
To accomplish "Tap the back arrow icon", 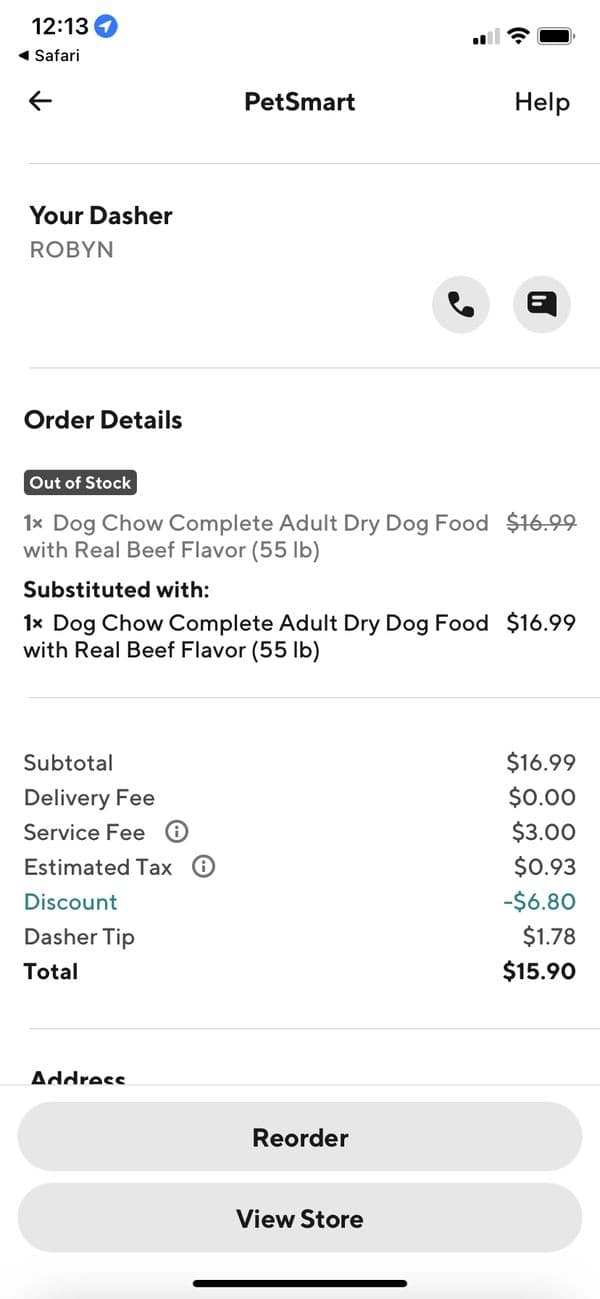I will tap(40, 101).
